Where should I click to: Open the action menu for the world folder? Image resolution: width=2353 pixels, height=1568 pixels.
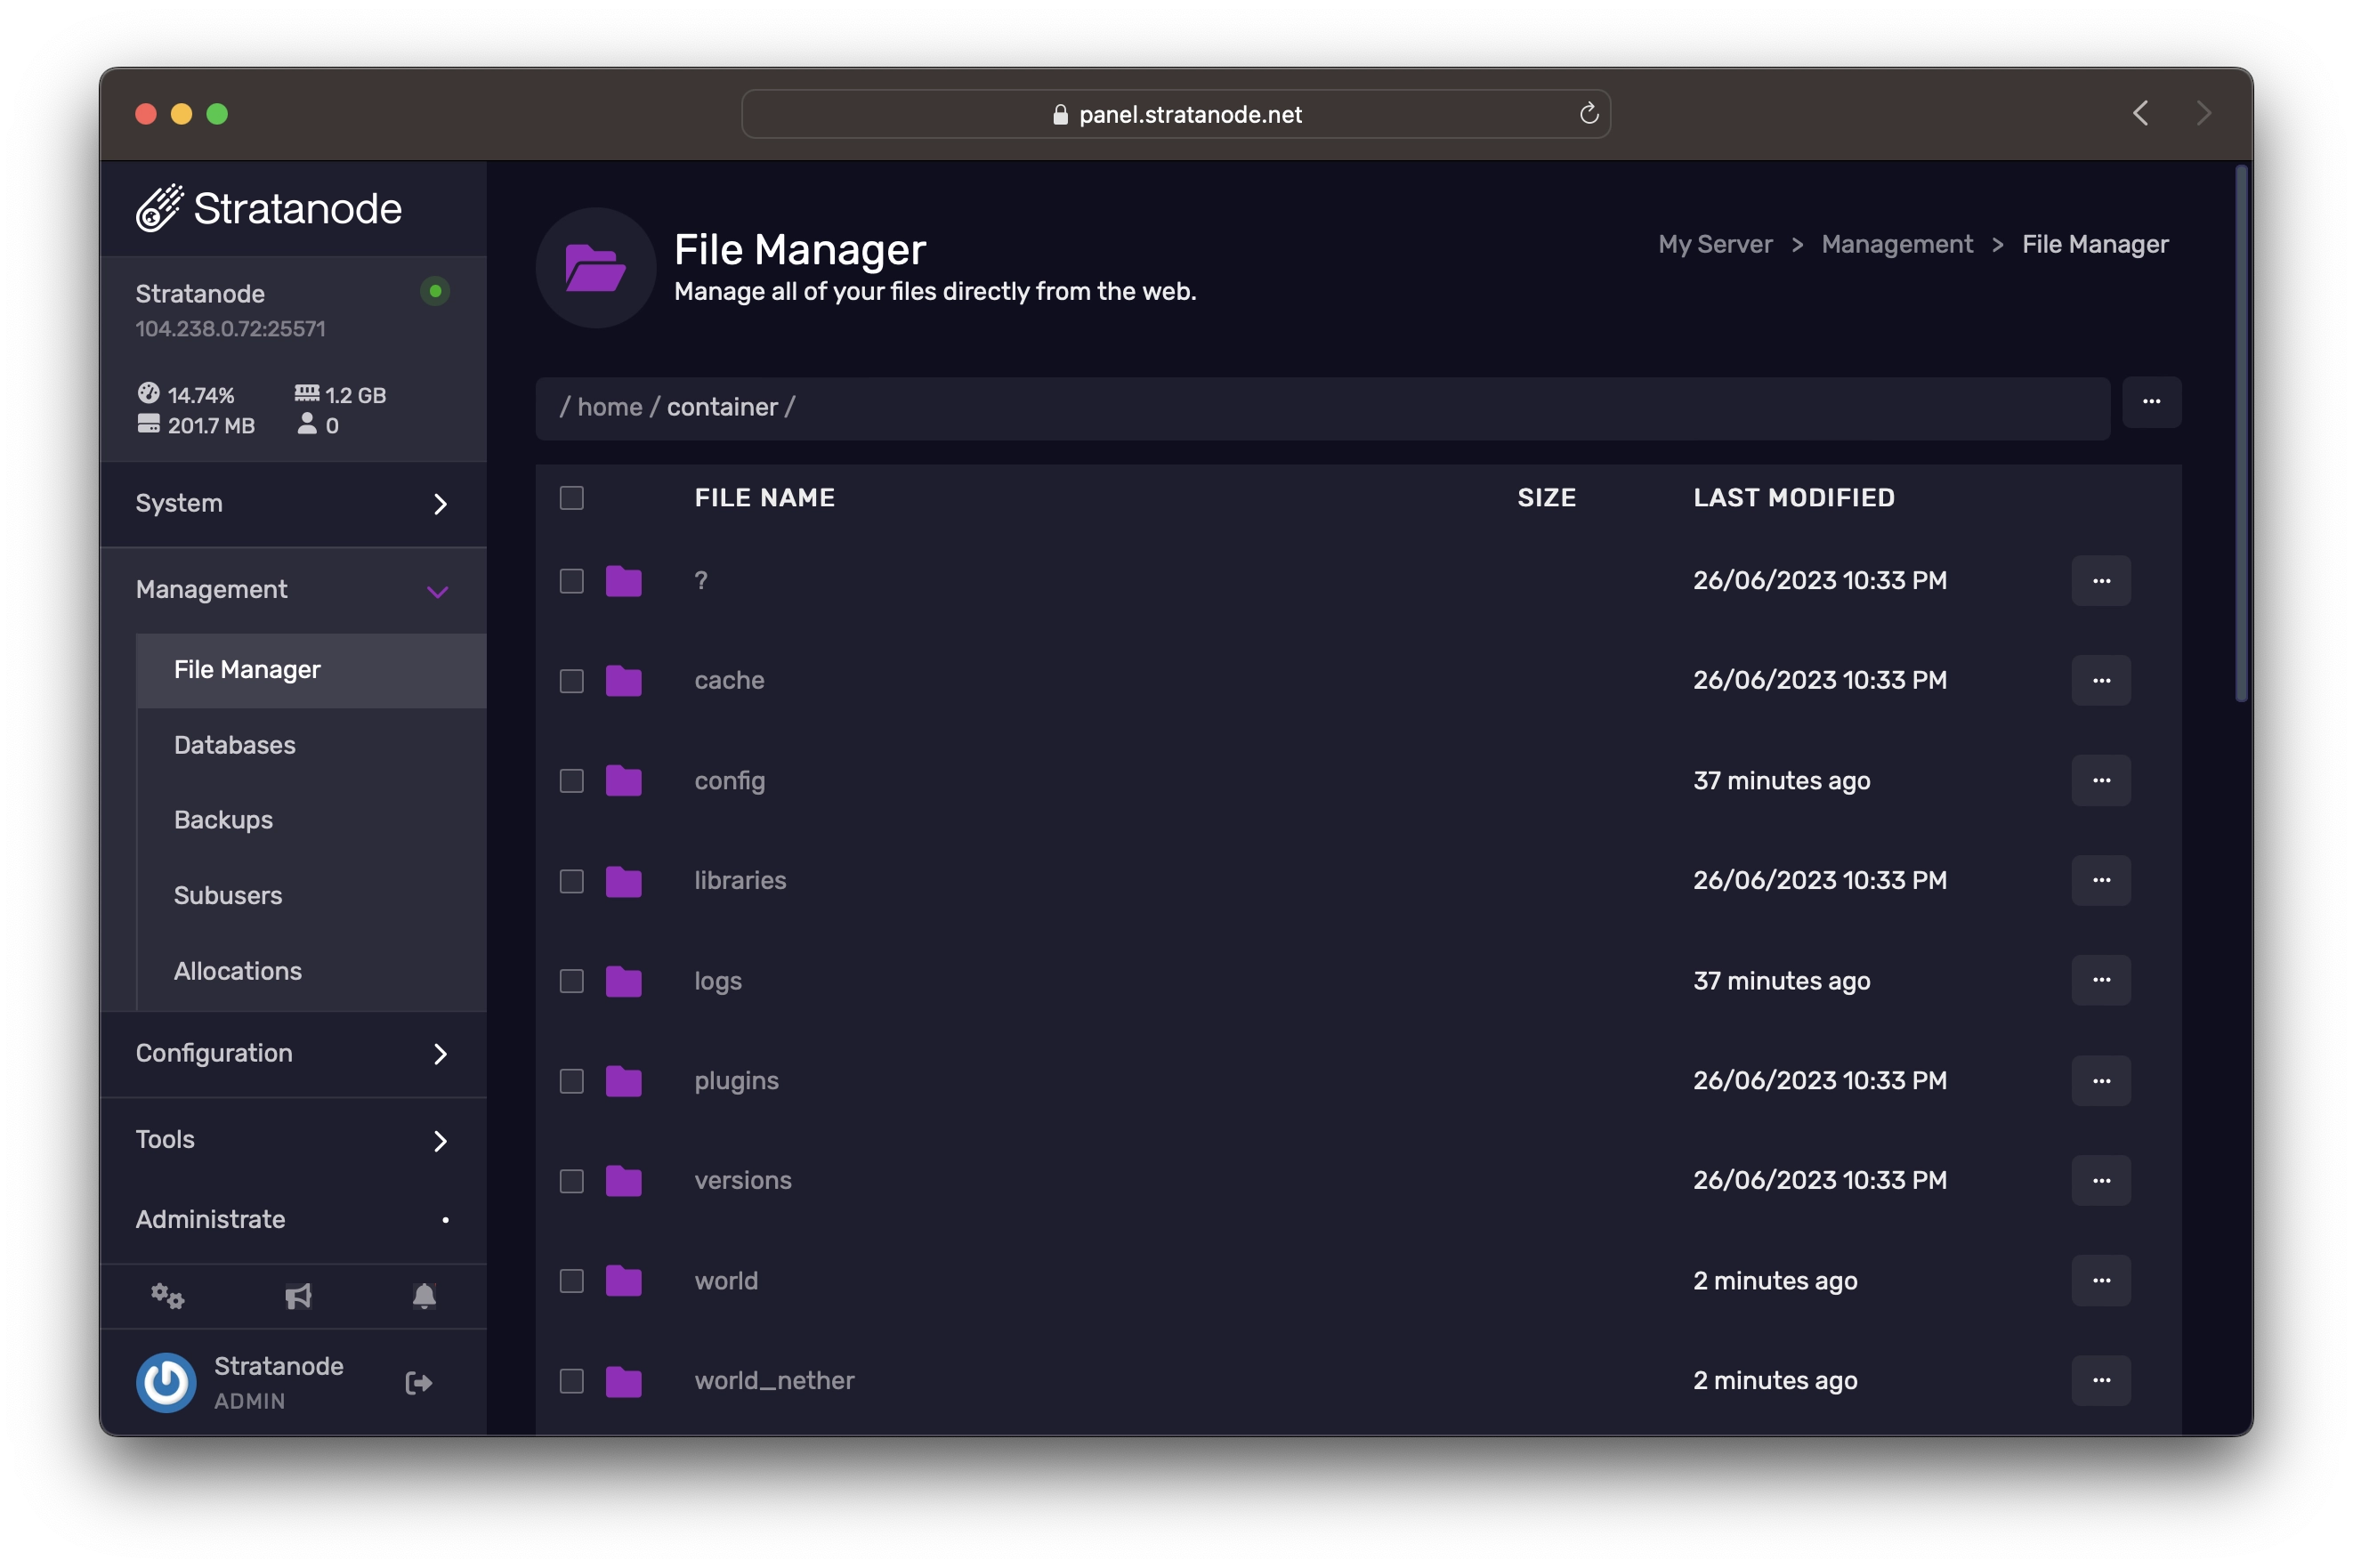[2100, 1280]
